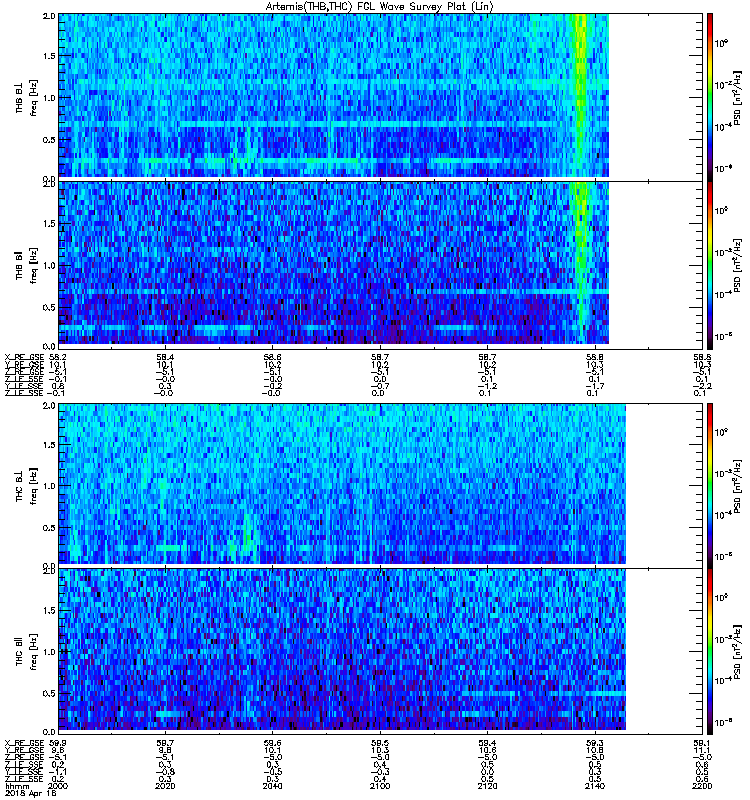Click the Artemis FGL Wave Survey Plot title

[x=379, y=7]
